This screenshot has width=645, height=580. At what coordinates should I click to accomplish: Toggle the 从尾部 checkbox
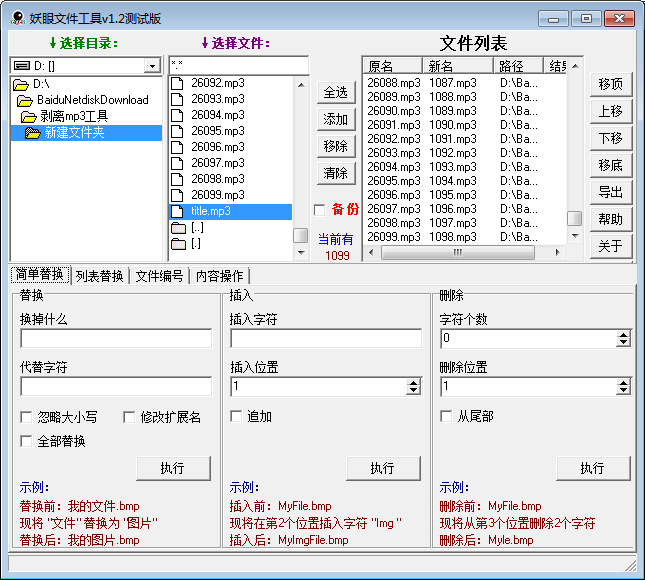coord(446,416)
